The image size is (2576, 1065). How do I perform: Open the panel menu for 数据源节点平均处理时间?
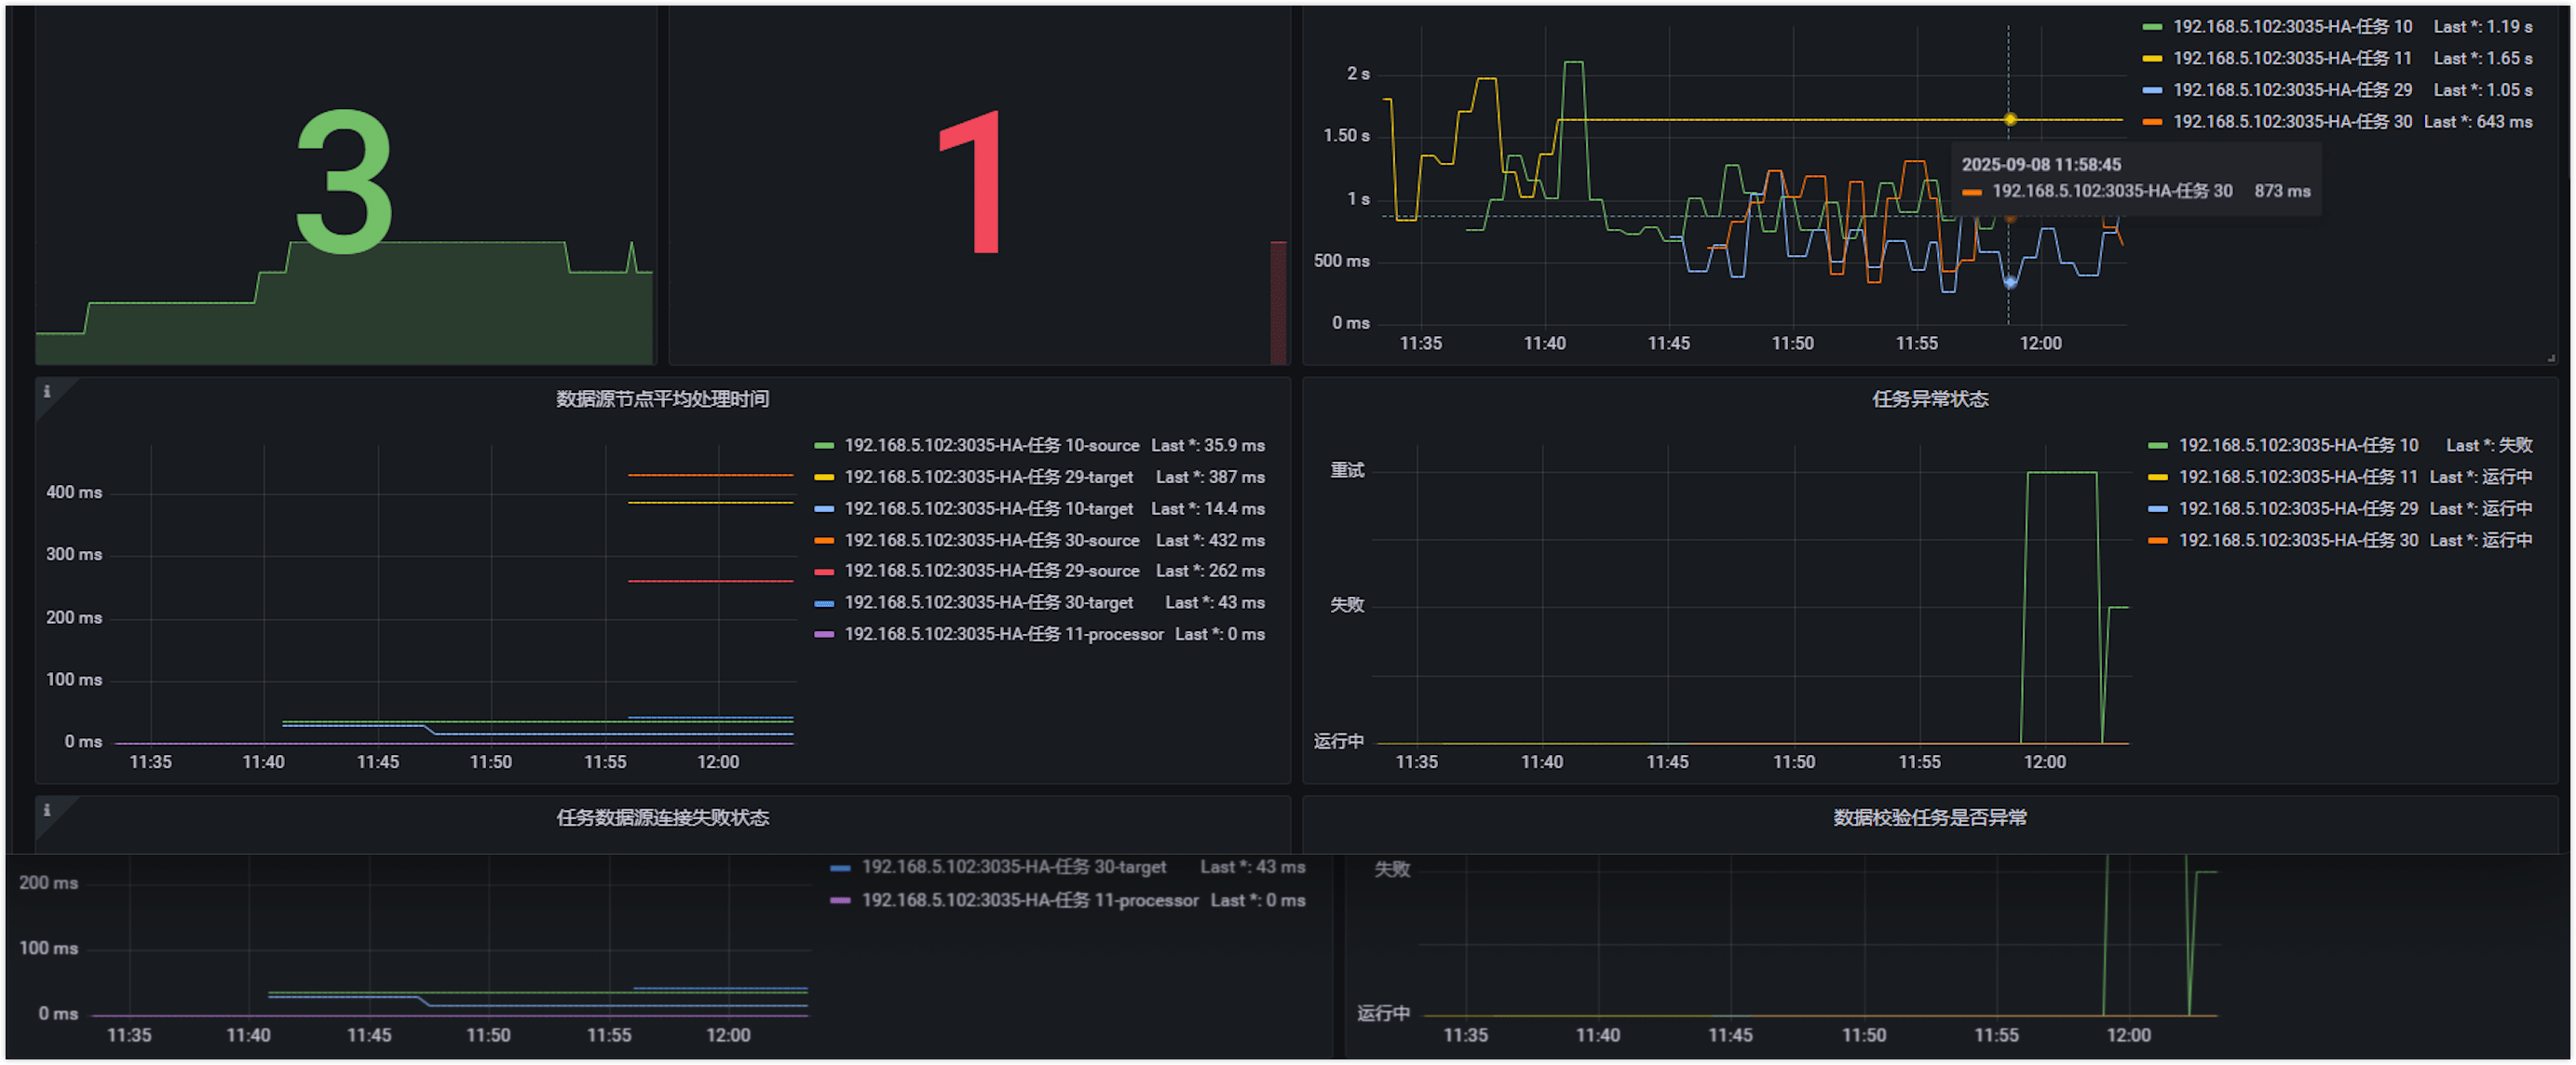tap(662, 398)
